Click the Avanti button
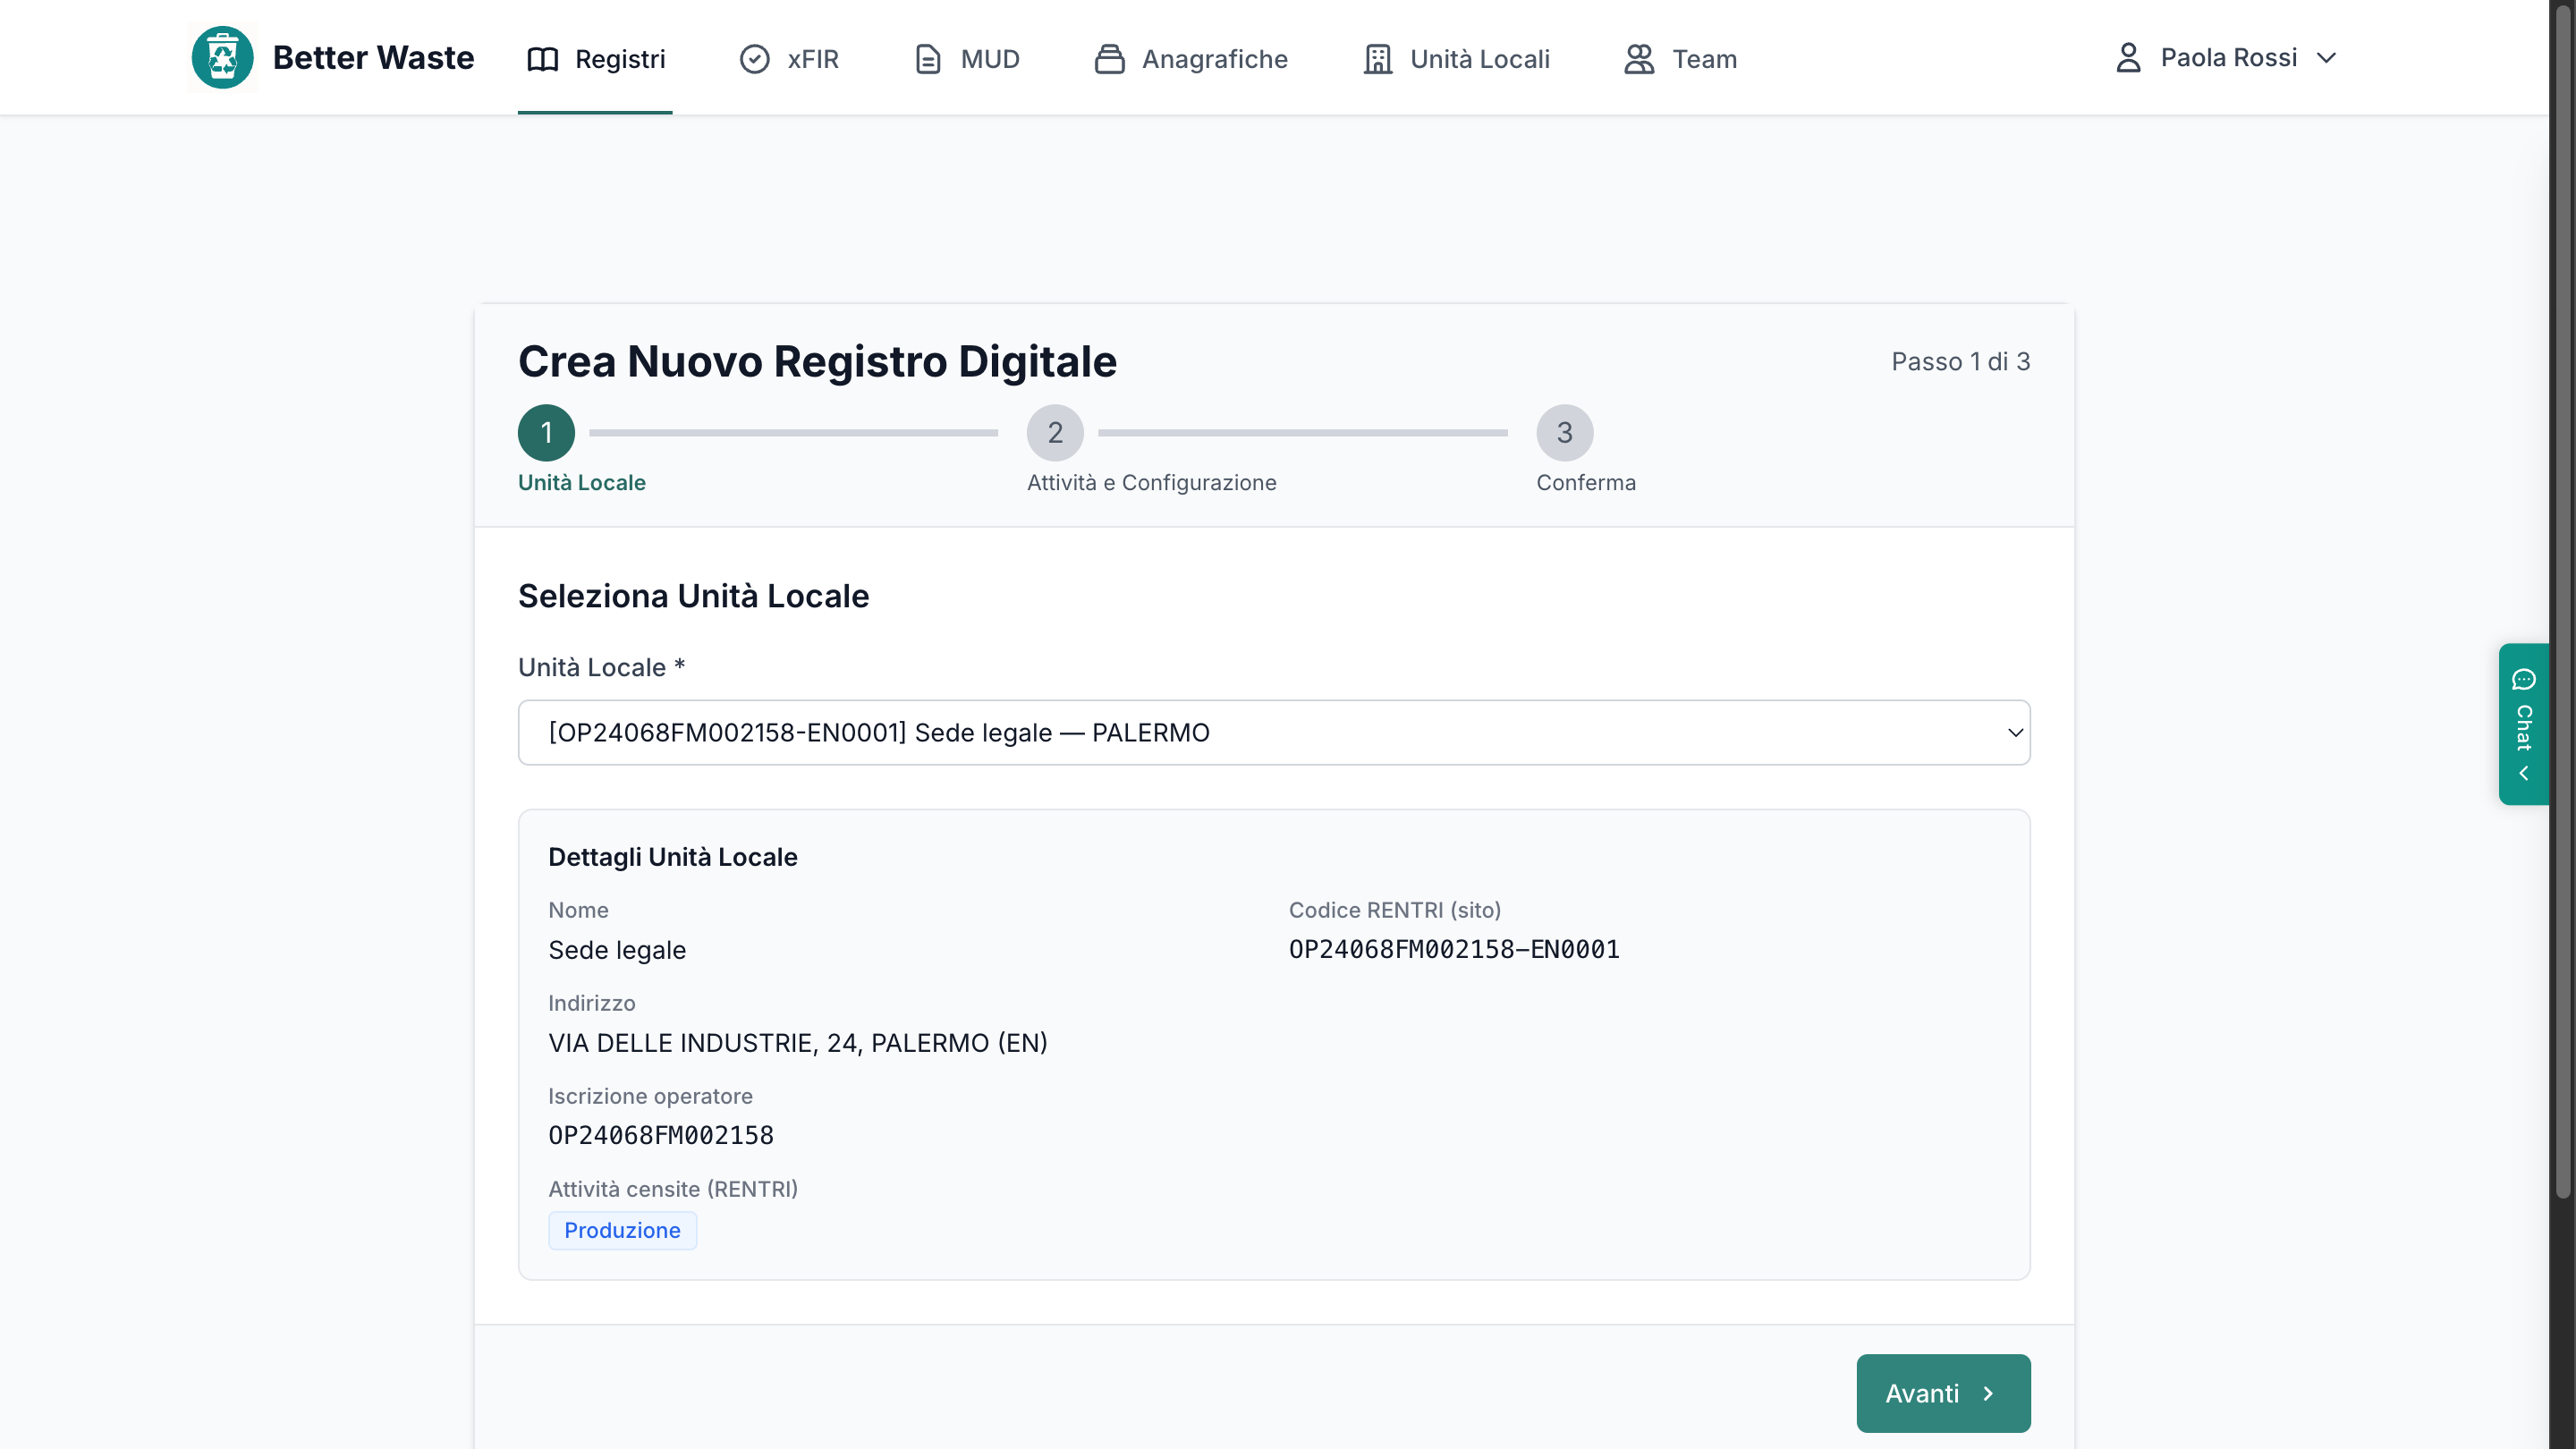Viewport: 2576px width, 1449px height. [x=1942, y=1393]
